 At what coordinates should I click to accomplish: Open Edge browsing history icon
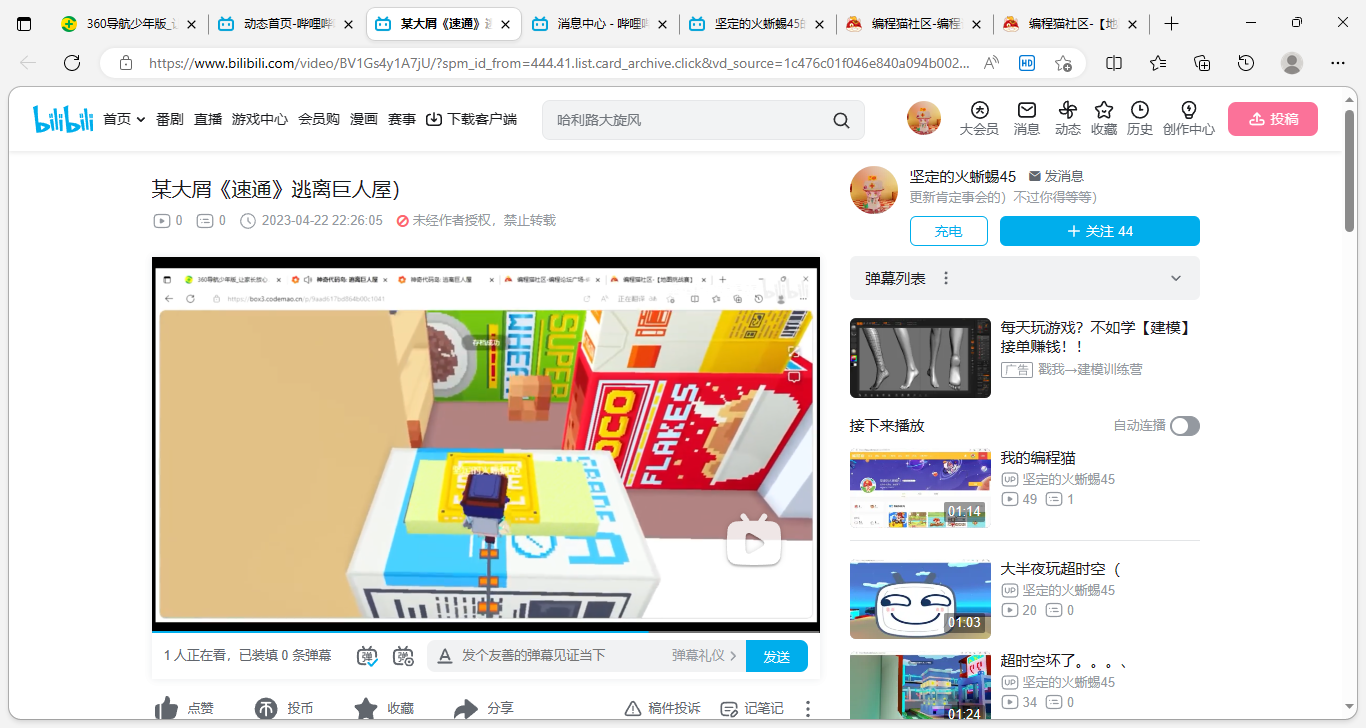click(x=1246, y=63)
